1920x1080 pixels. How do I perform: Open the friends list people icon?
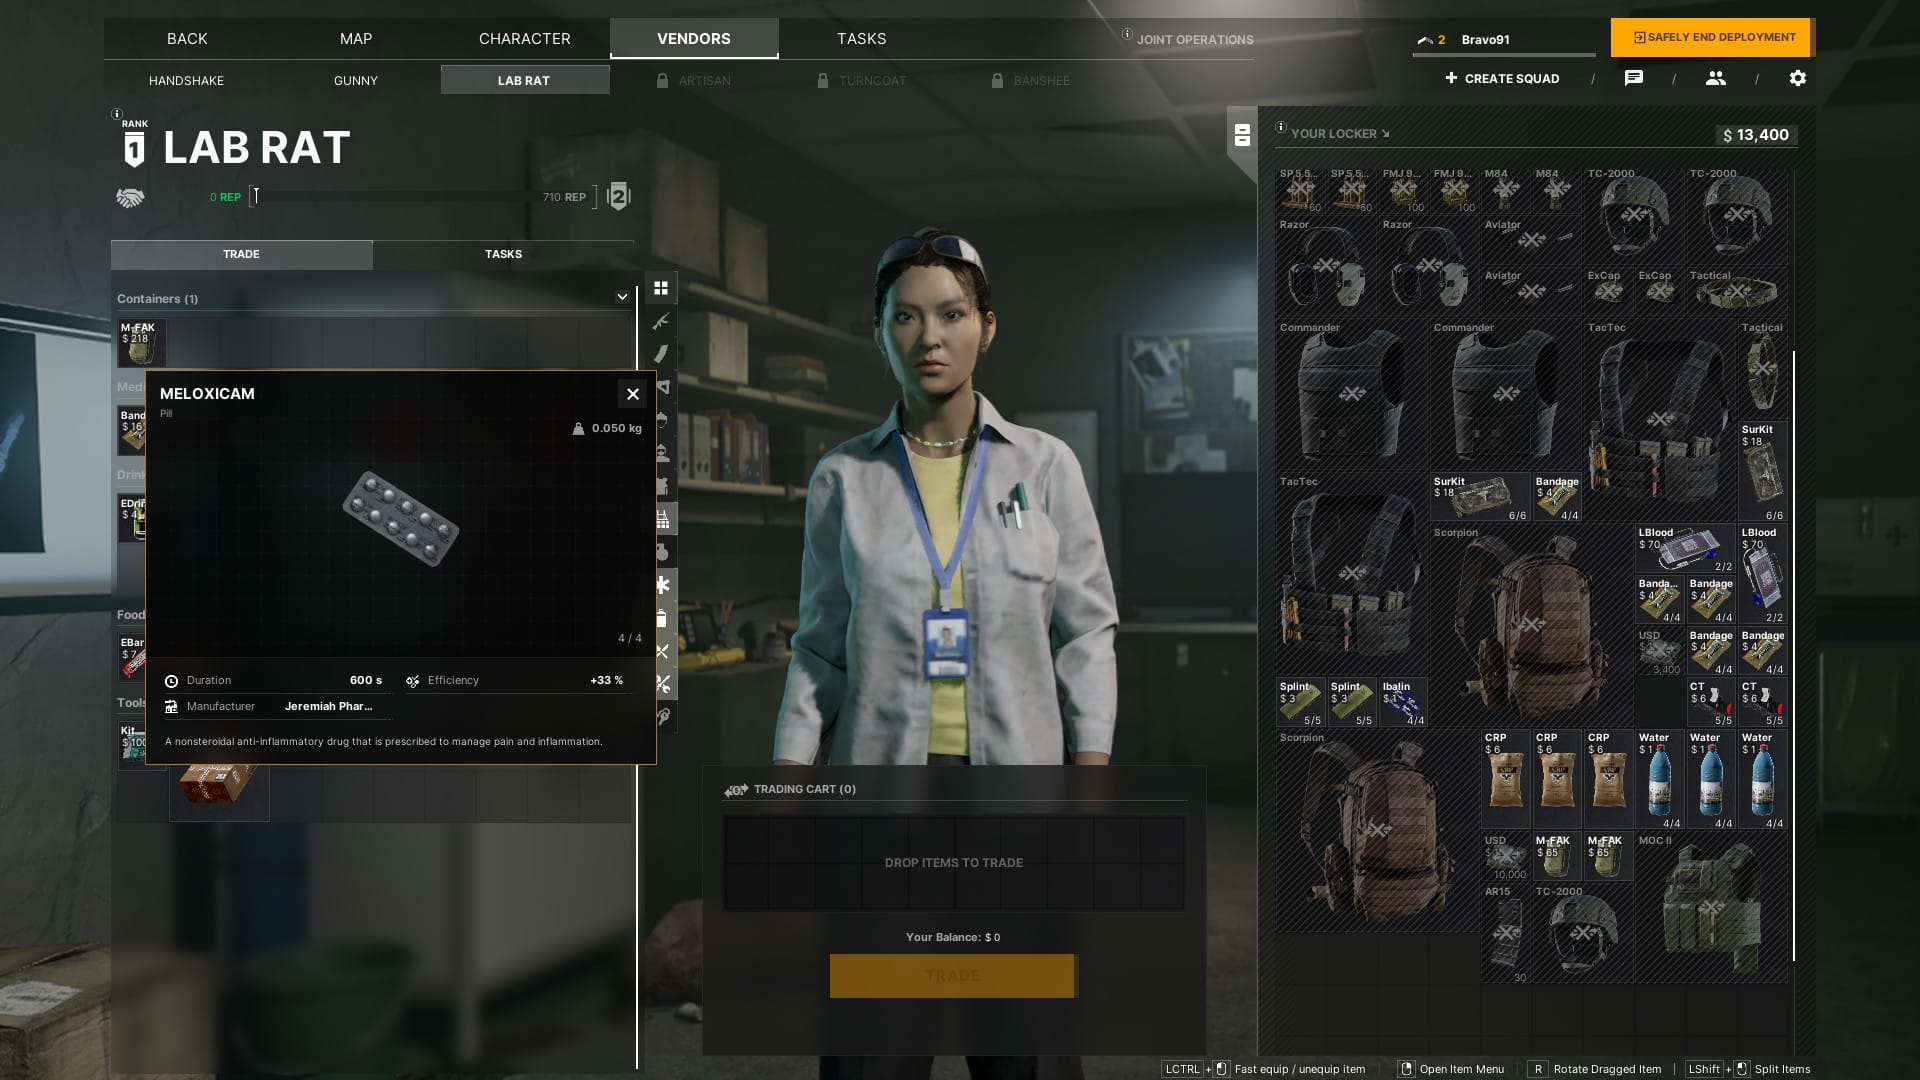[1716, 78]
